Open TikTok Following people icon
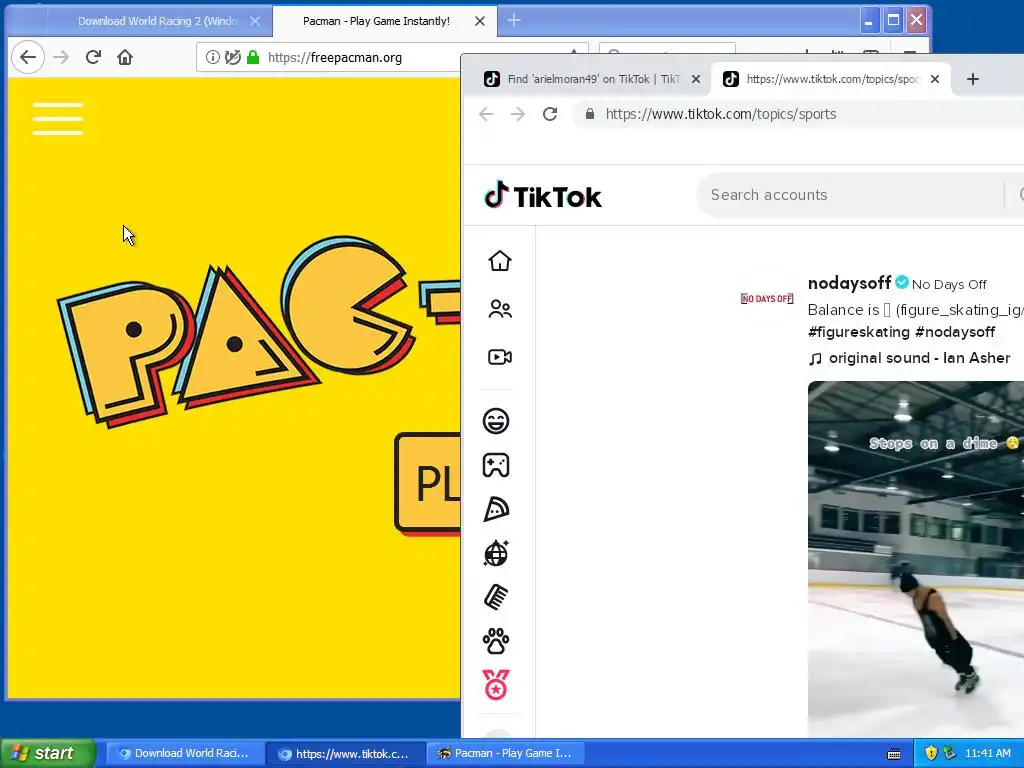This screenshot has width=1024, height=768. pos(500,308)
